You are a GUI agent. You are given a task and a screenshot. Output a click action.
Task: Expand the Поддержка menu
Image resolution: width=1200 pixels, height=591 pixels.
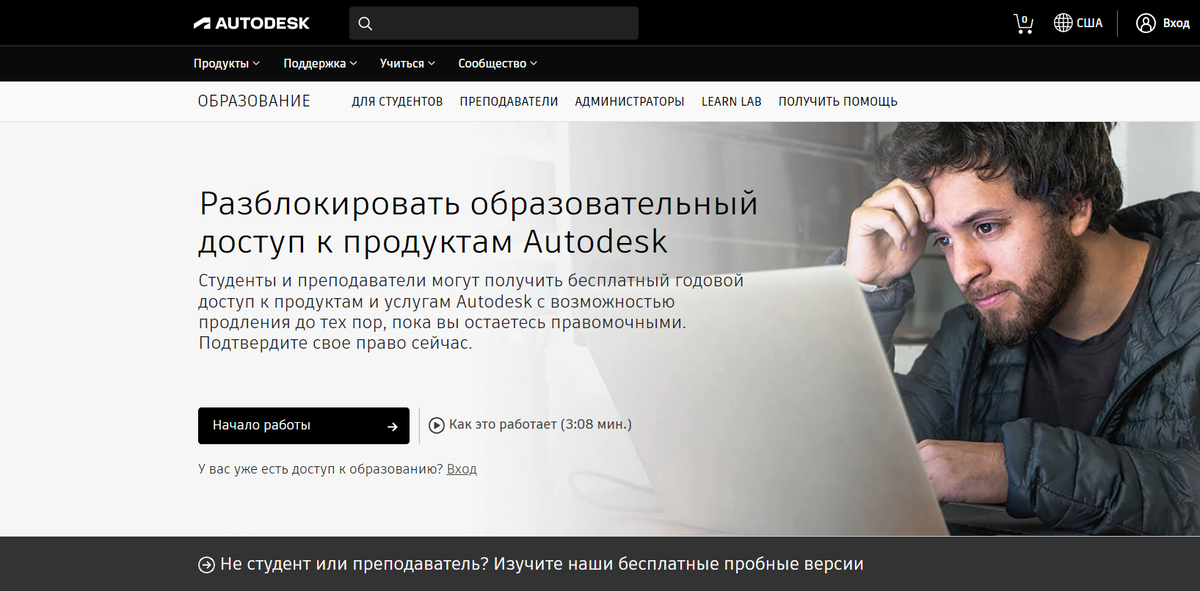(320, 63)
